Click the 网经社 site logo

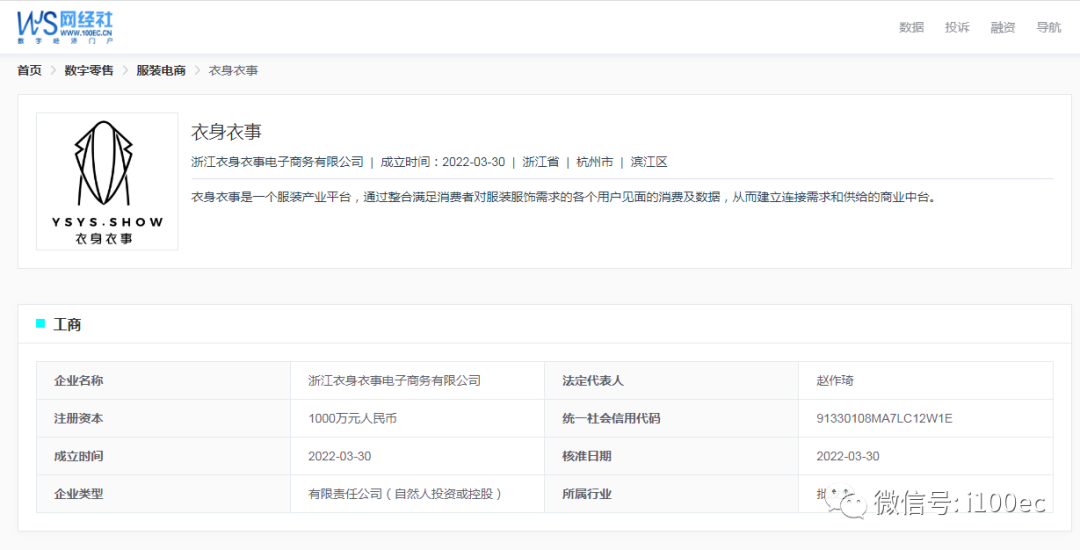pos(65,28)
